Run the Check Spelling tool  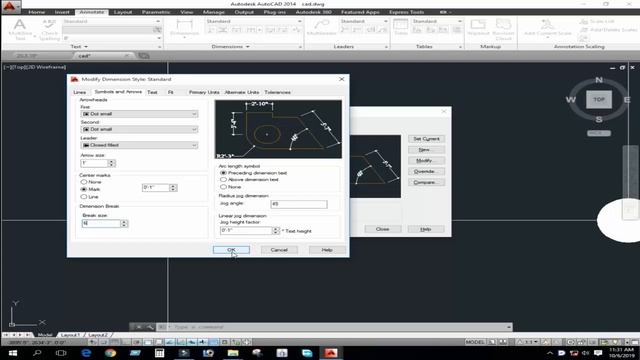pos(49,29)
